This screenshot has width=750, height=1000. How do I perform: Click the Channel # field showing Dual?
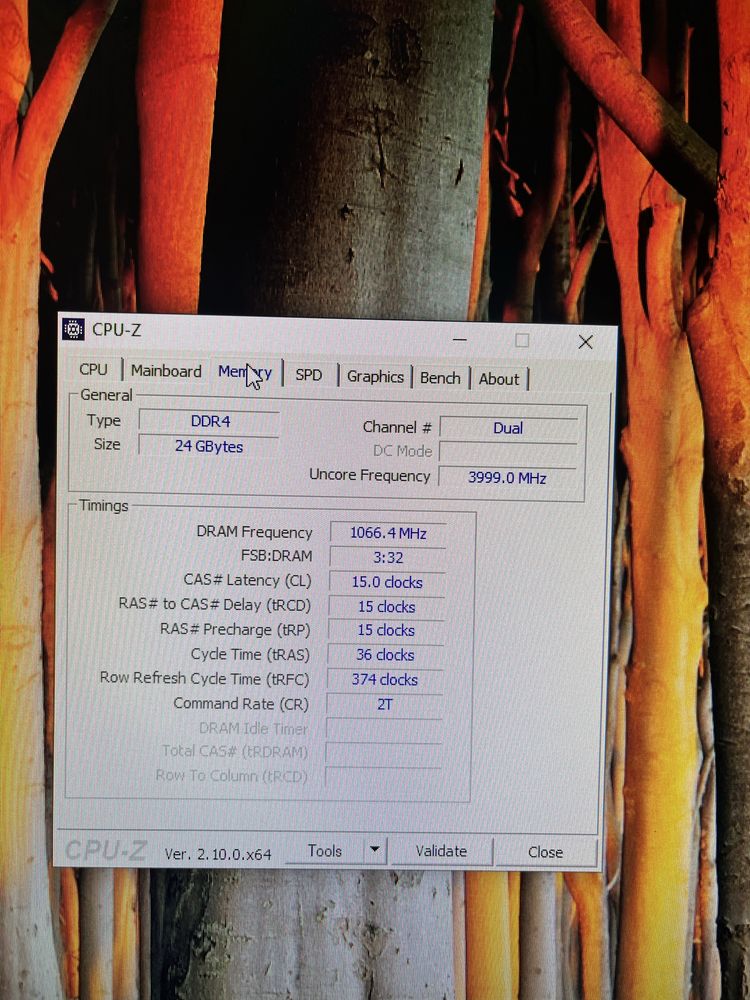(508, 428)
